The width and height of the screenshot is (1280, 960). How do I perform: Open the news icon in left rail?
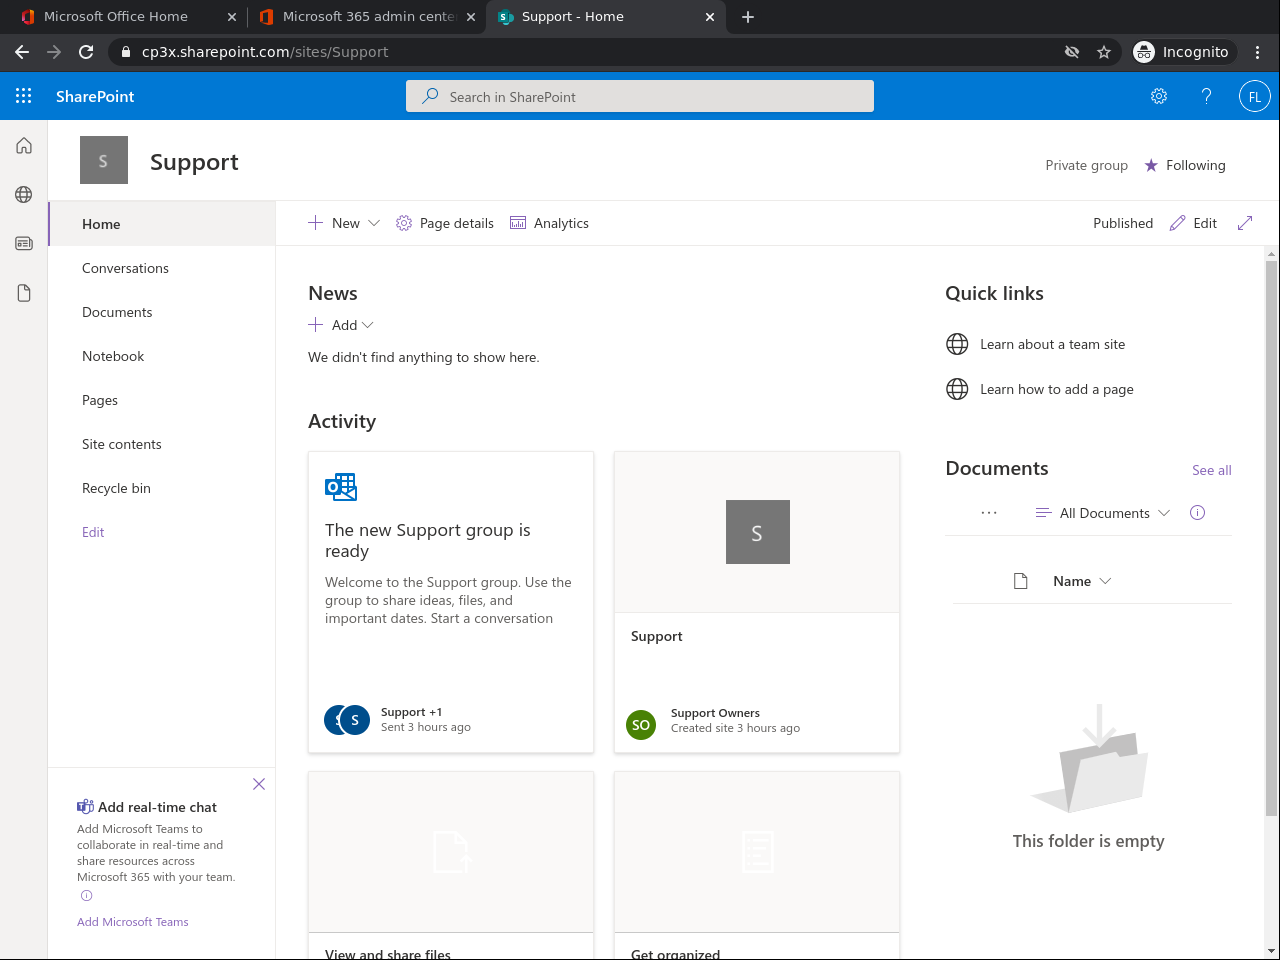24,243
